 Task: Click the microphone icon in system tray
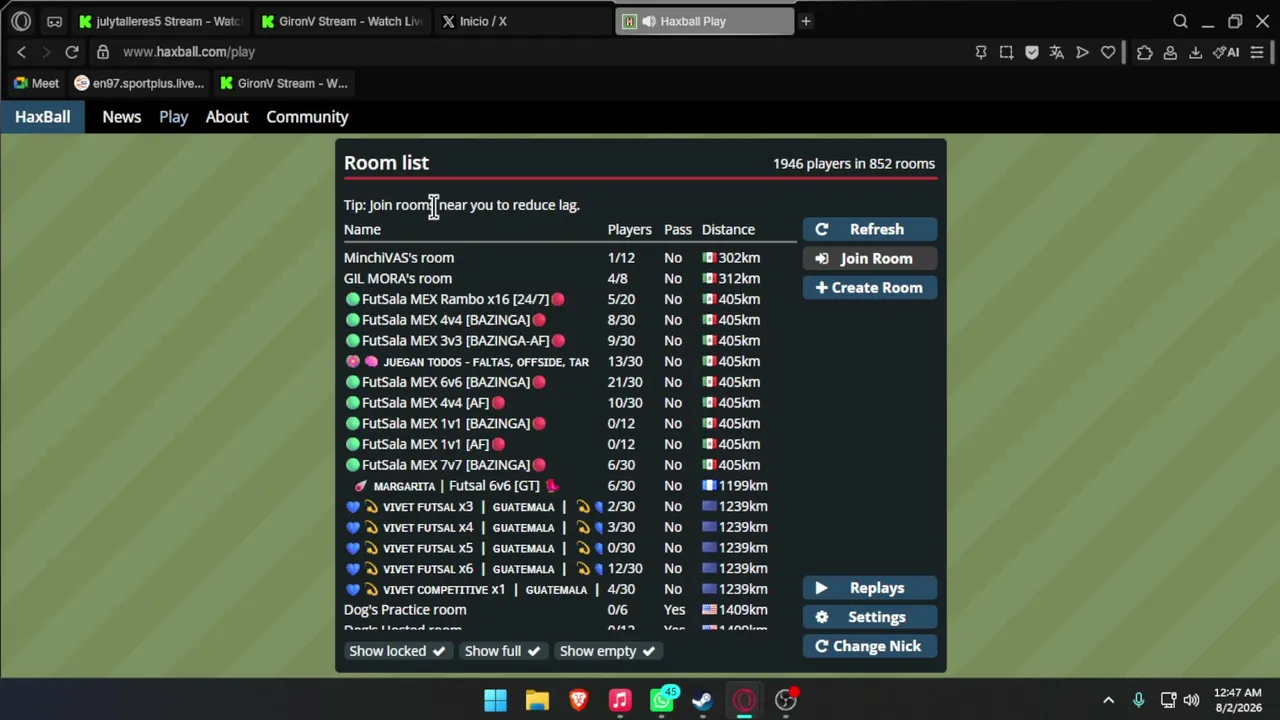[x=1138, y=700]
